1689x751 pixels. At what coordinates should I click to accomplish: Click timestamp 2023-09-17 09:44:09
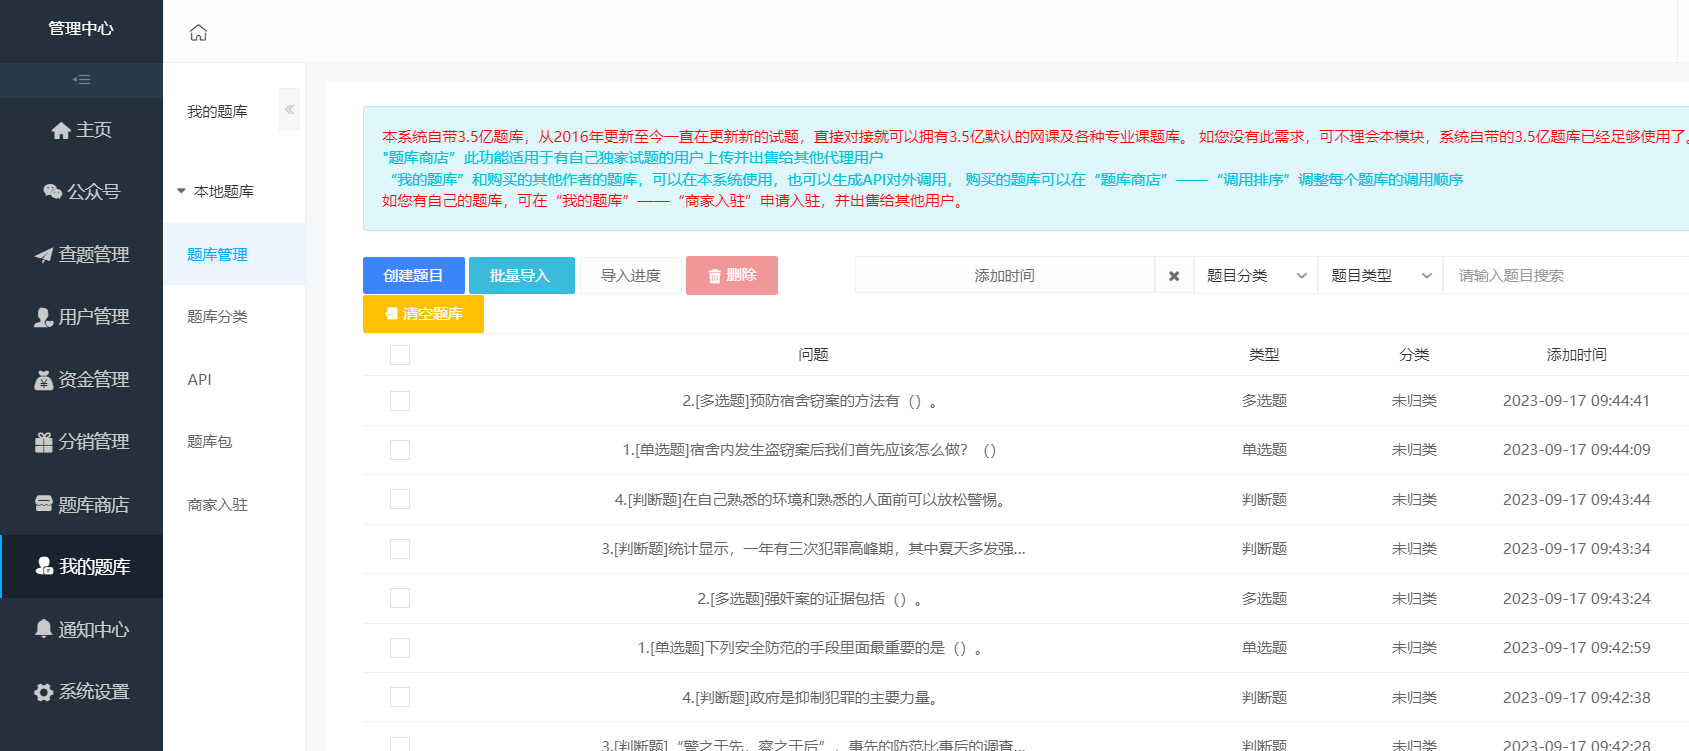click(1576, 450)
